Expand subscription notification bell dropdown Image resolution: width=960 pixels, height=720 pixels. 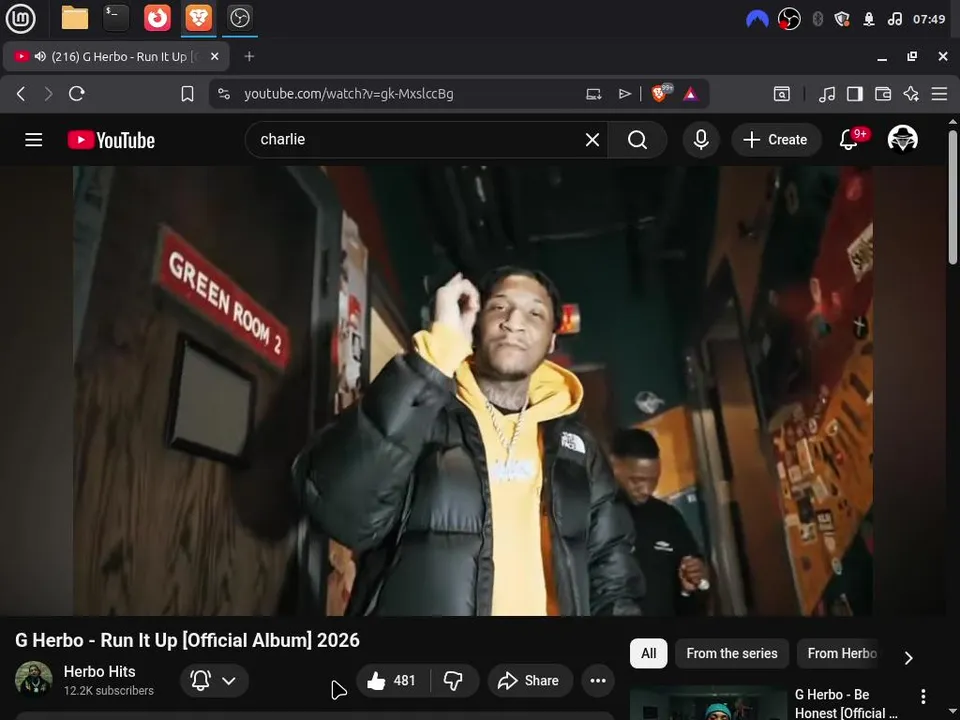click(214, 680)
